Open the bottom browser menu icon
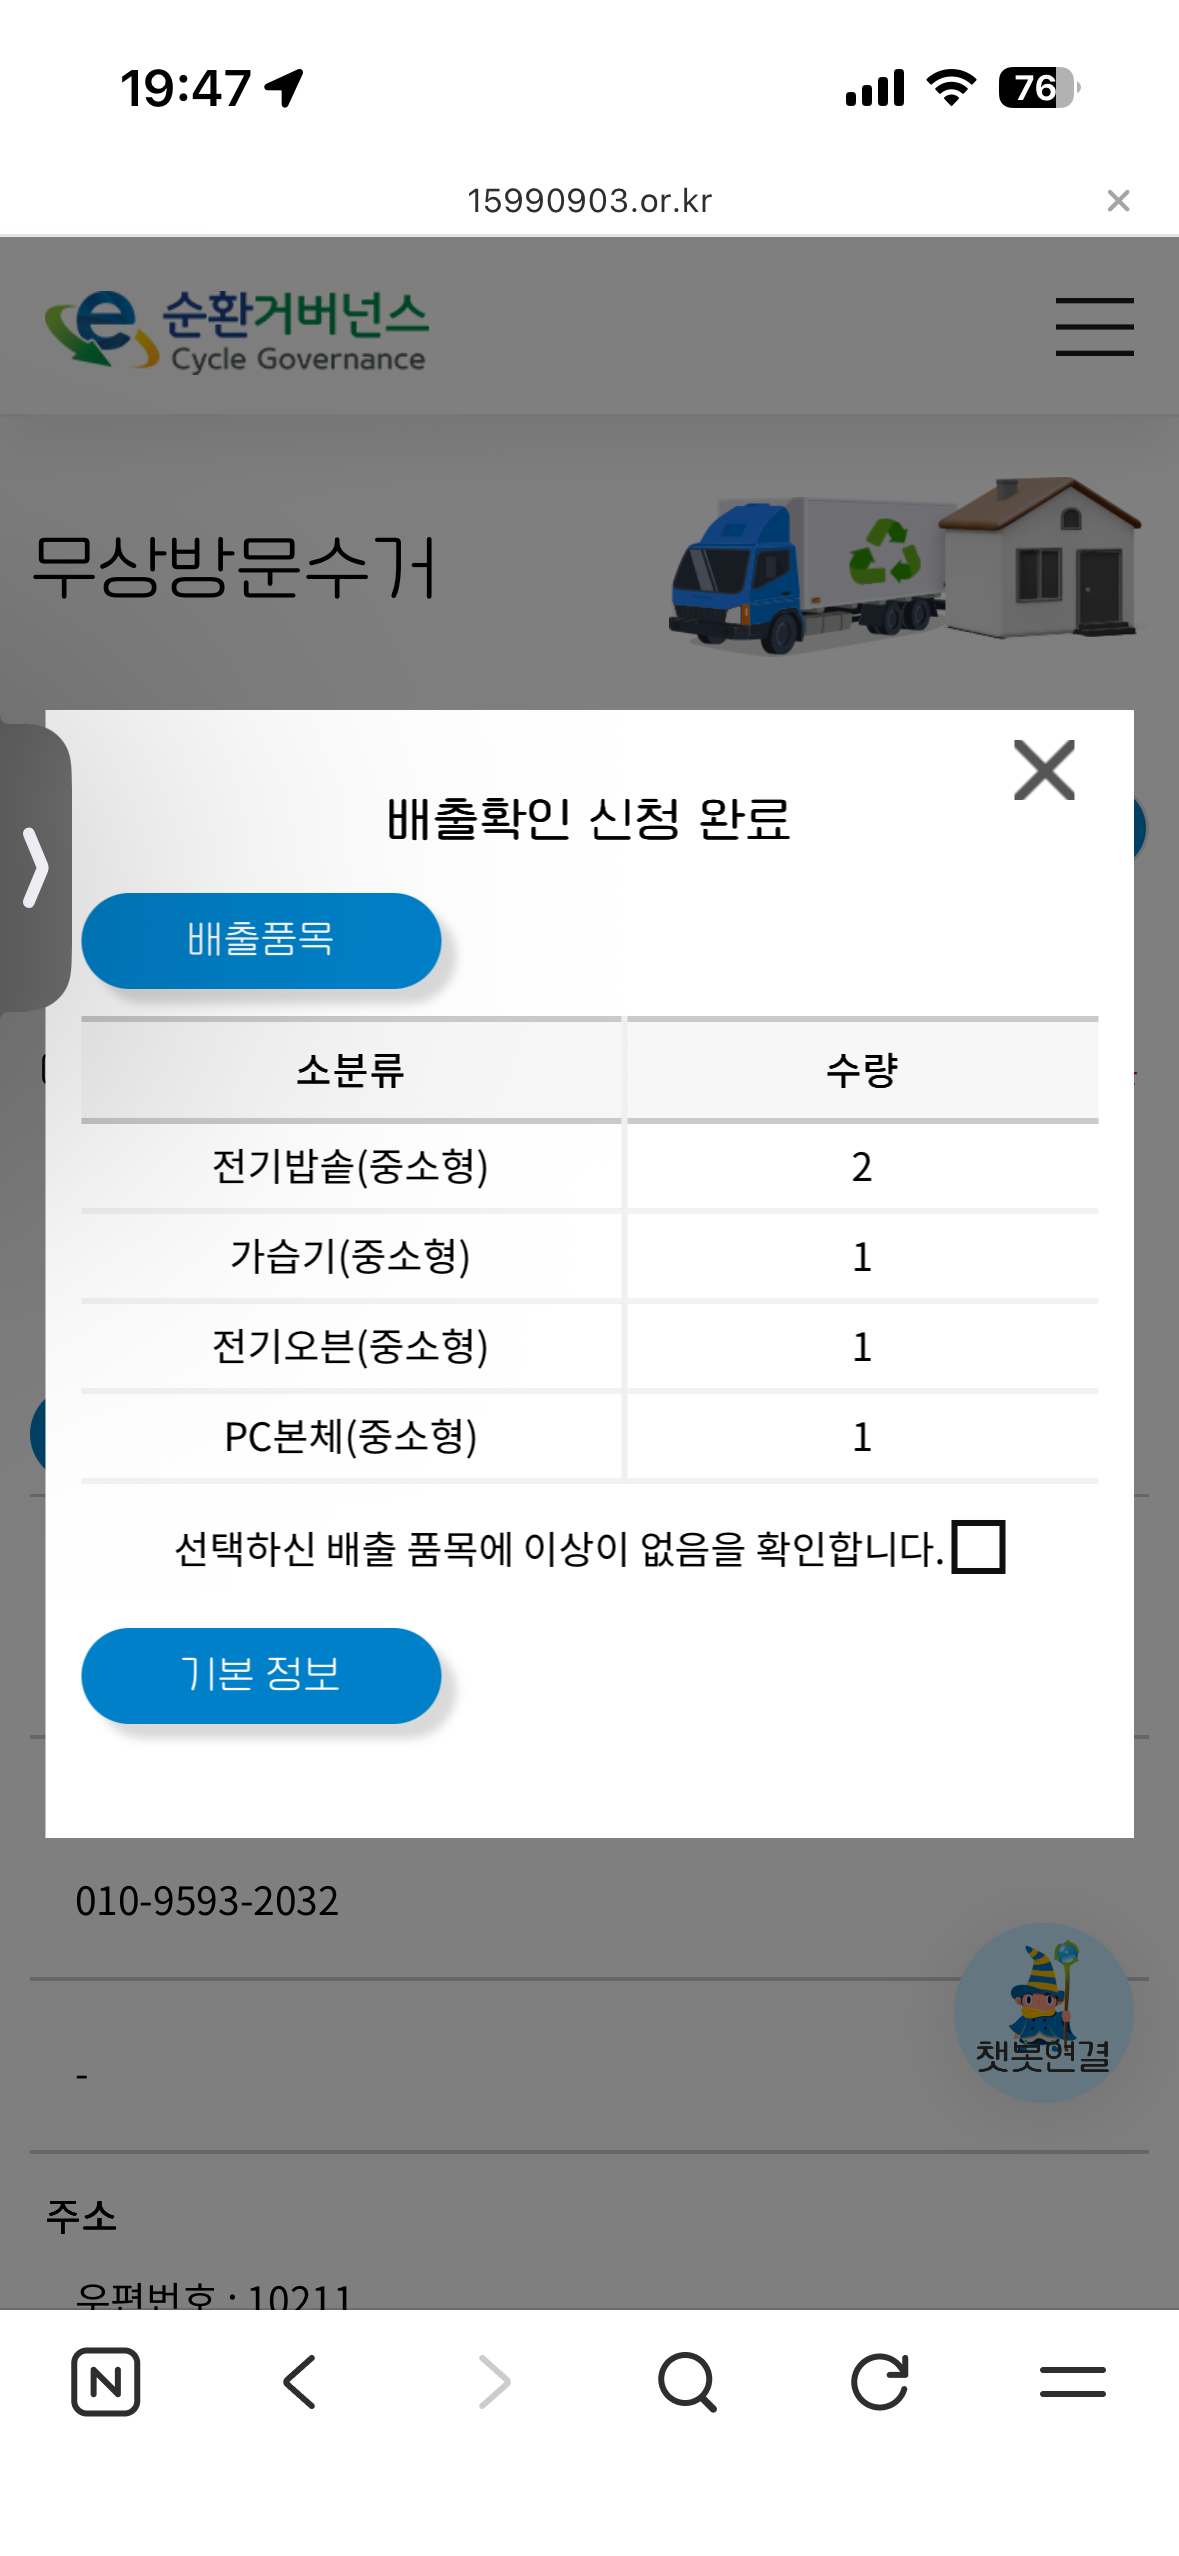The height and width of the screenshot is (2556, 1179). click(1072, 2381)
